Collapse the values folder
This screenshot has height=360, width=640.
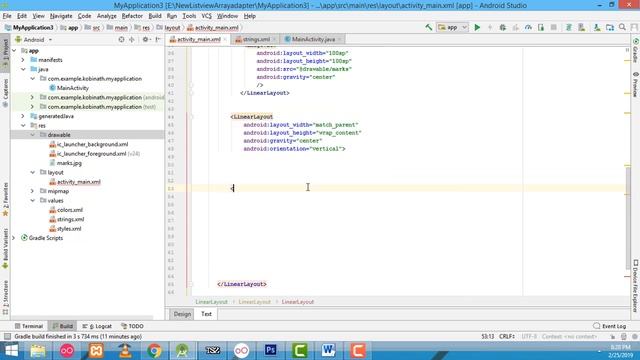pyautogui.click(x=33, y=200)
